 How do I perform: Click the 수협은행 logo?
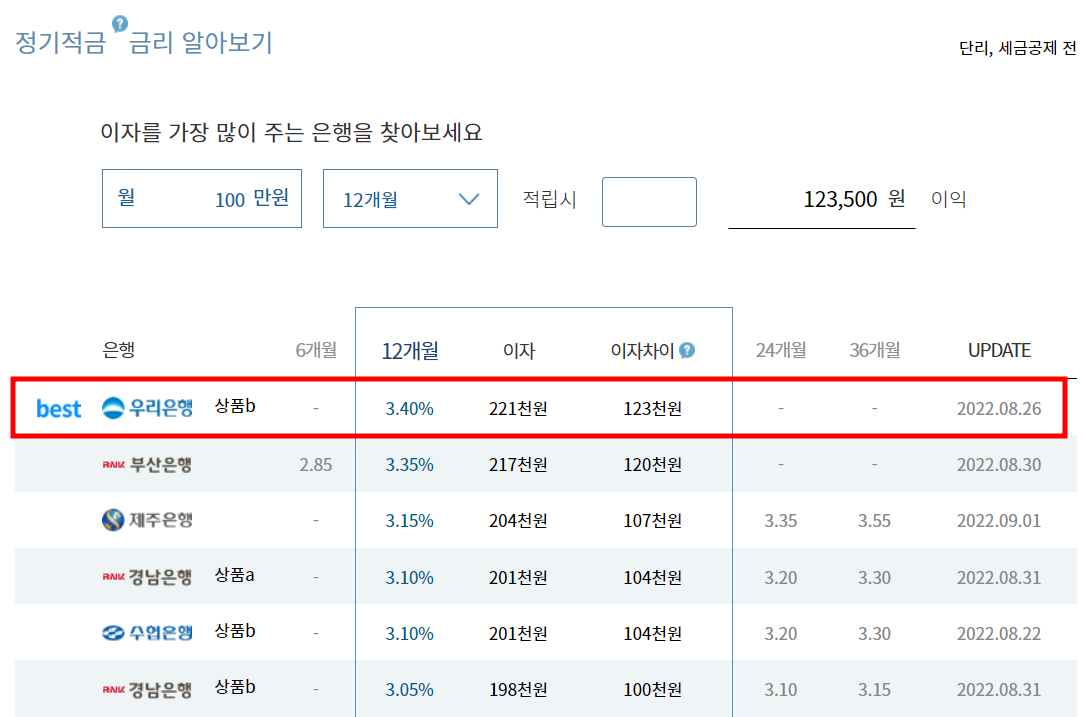tap(147, 633)
